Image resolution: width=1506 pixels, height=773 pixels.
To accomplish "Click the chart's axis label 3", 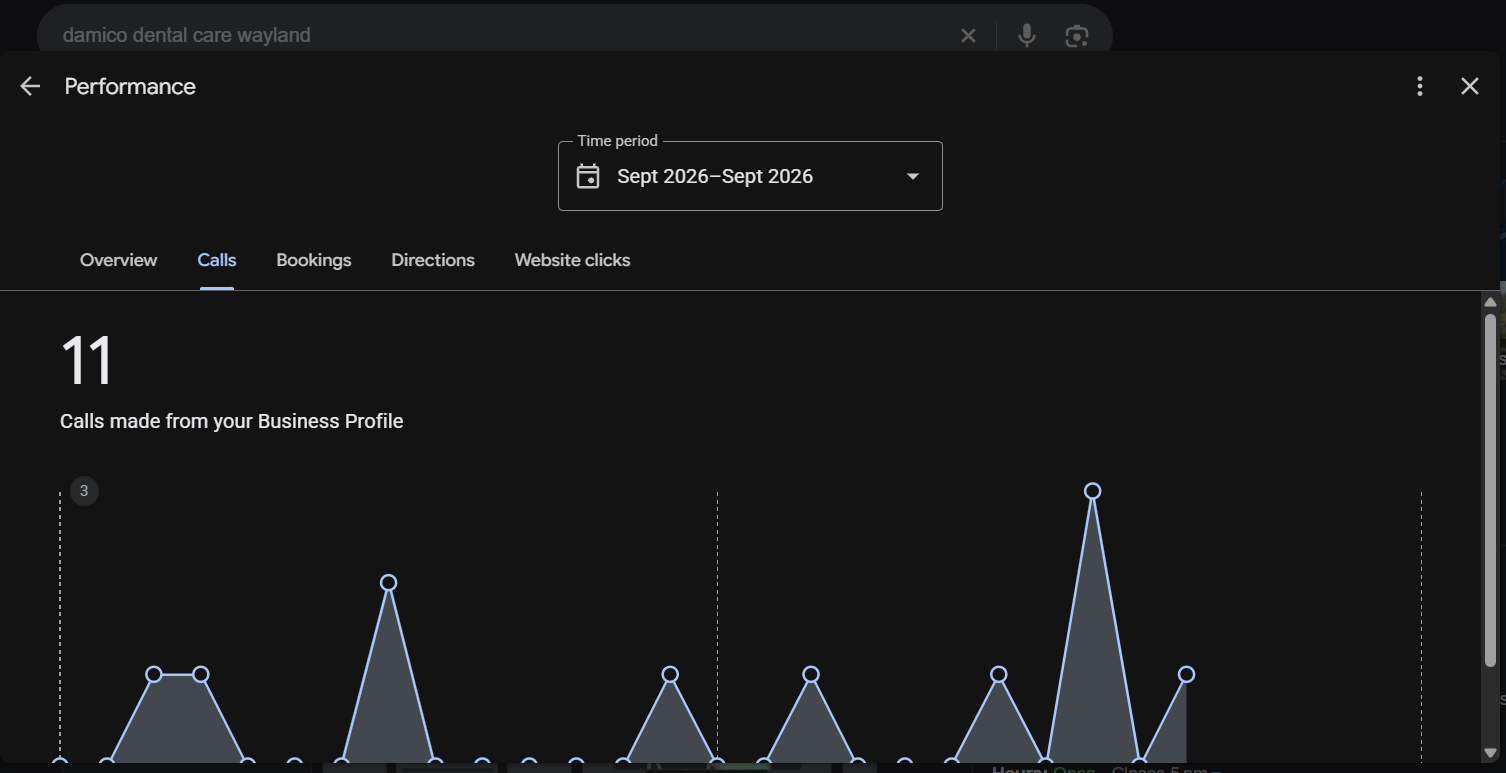I will point(84,491).
